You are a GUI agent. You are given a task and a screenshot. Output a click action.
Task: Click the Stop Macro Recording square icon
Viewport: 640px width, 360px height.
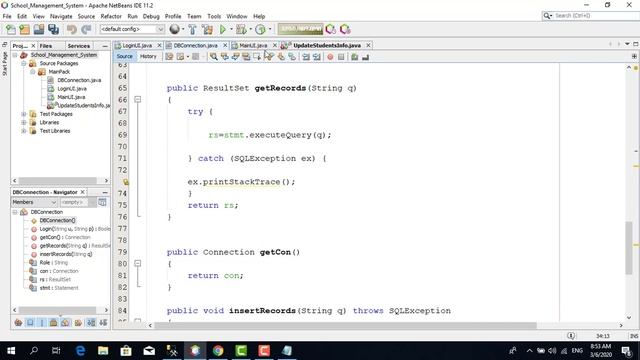[x=341, y=57]
